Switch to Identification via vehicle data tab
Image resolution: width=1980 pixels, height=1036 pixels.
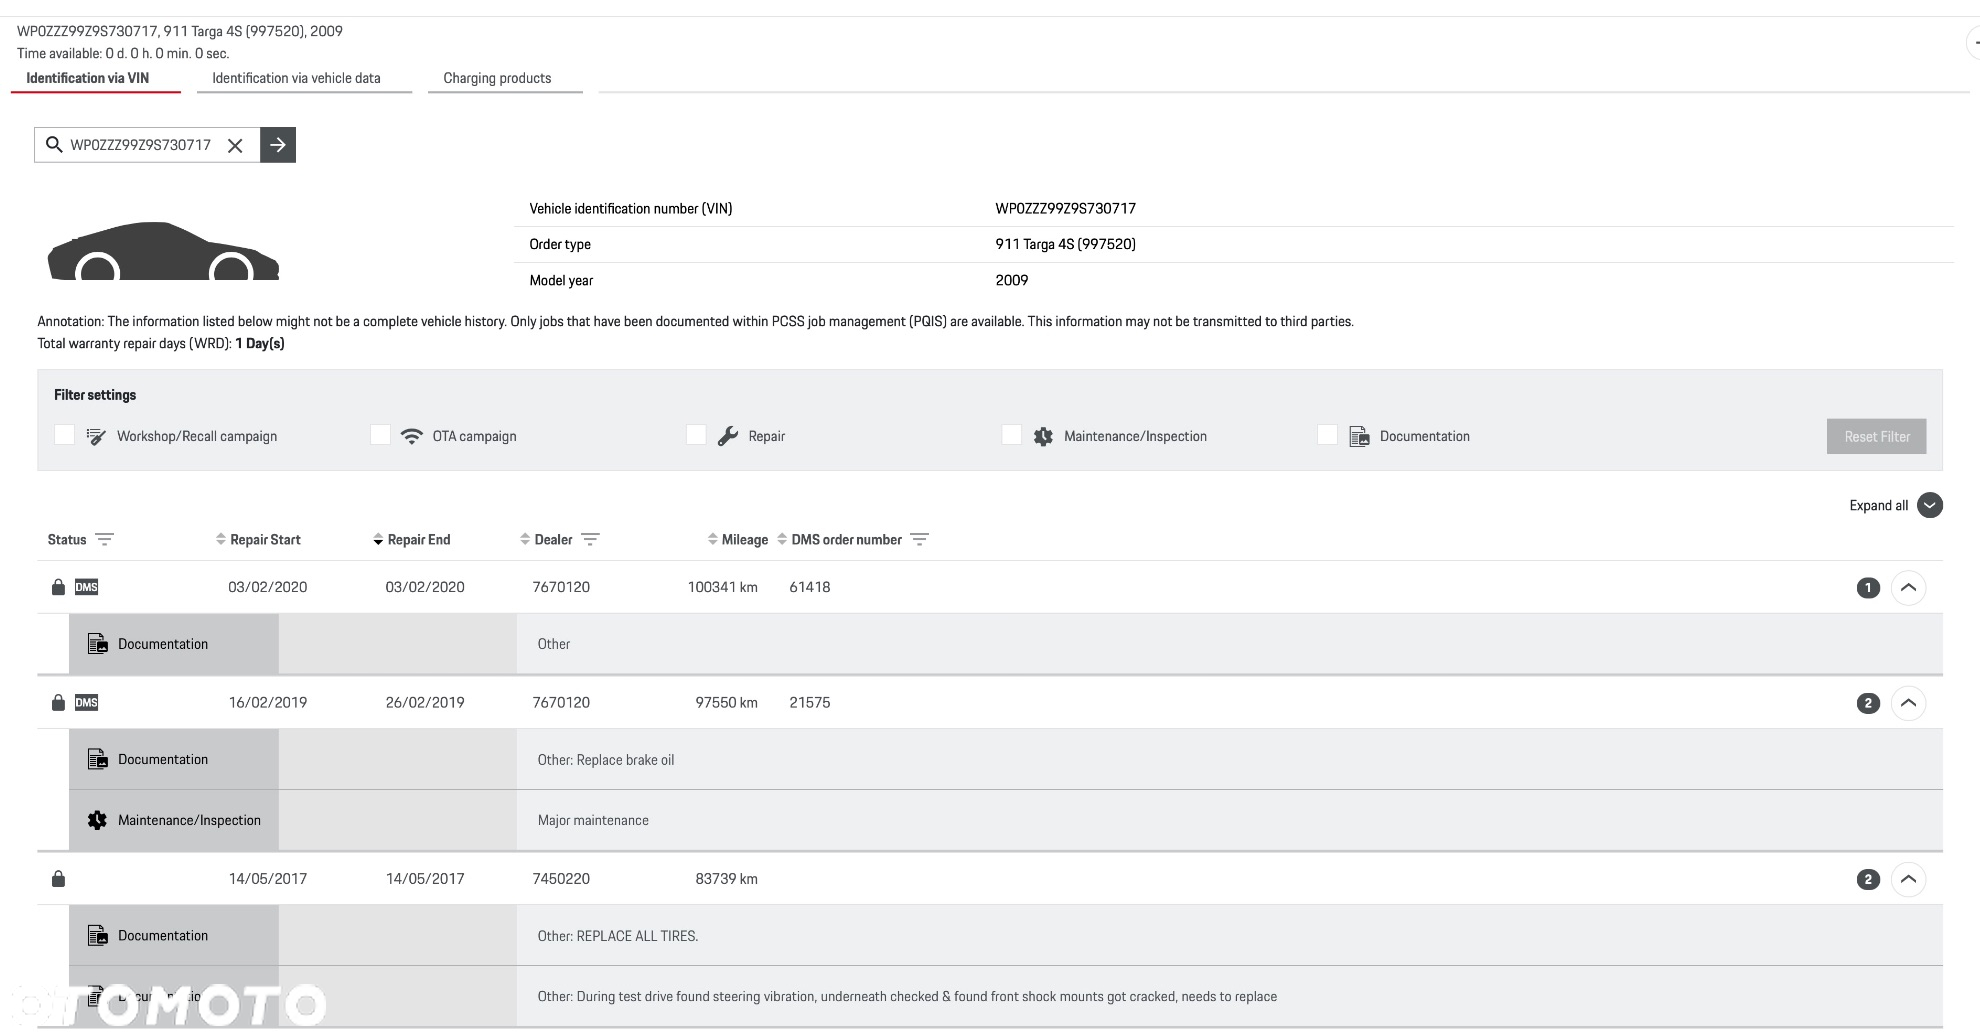[x=296, y=78]
